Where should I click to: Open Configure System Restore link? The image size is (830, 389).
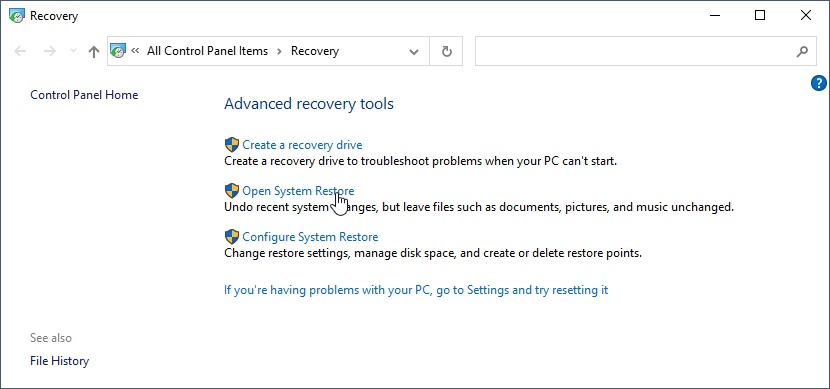(x=310, y=237)
